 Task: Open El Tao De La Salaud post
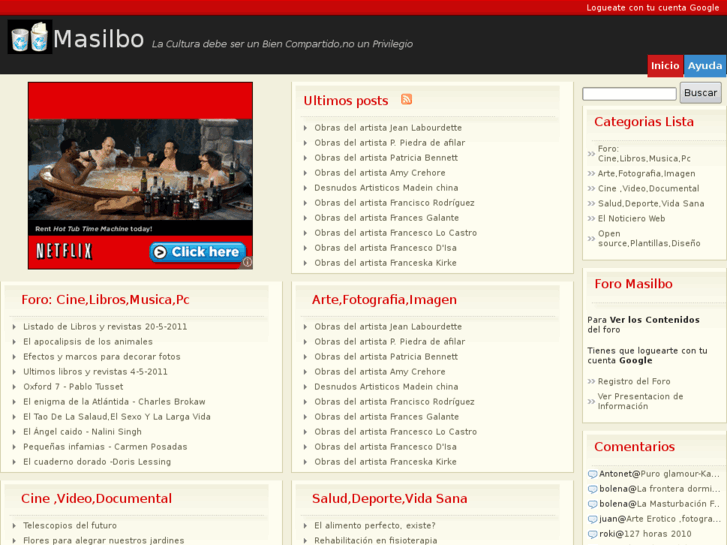click(x=117, y=417)
